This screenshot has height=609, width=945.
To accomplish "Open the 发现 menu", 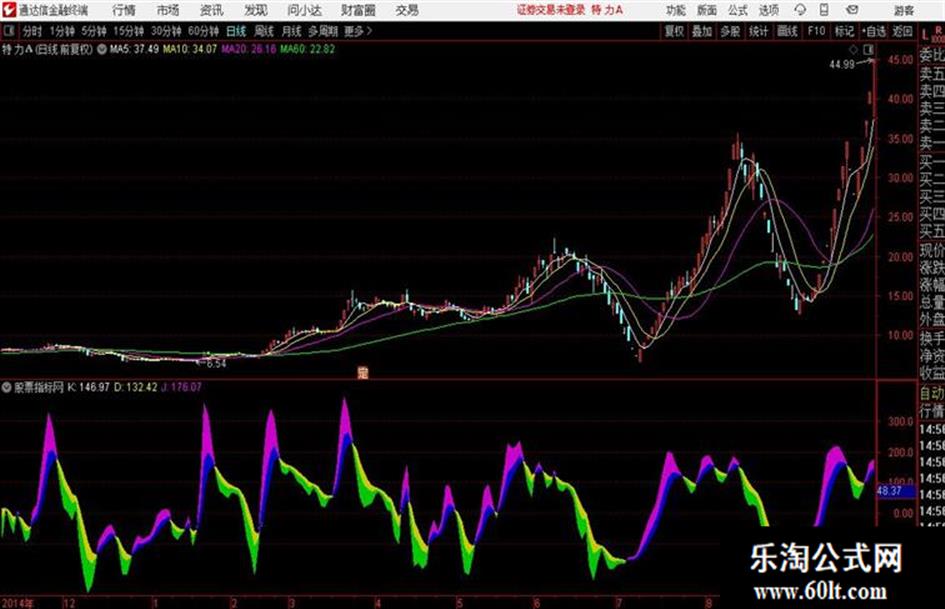I will [x=256, y=10].
